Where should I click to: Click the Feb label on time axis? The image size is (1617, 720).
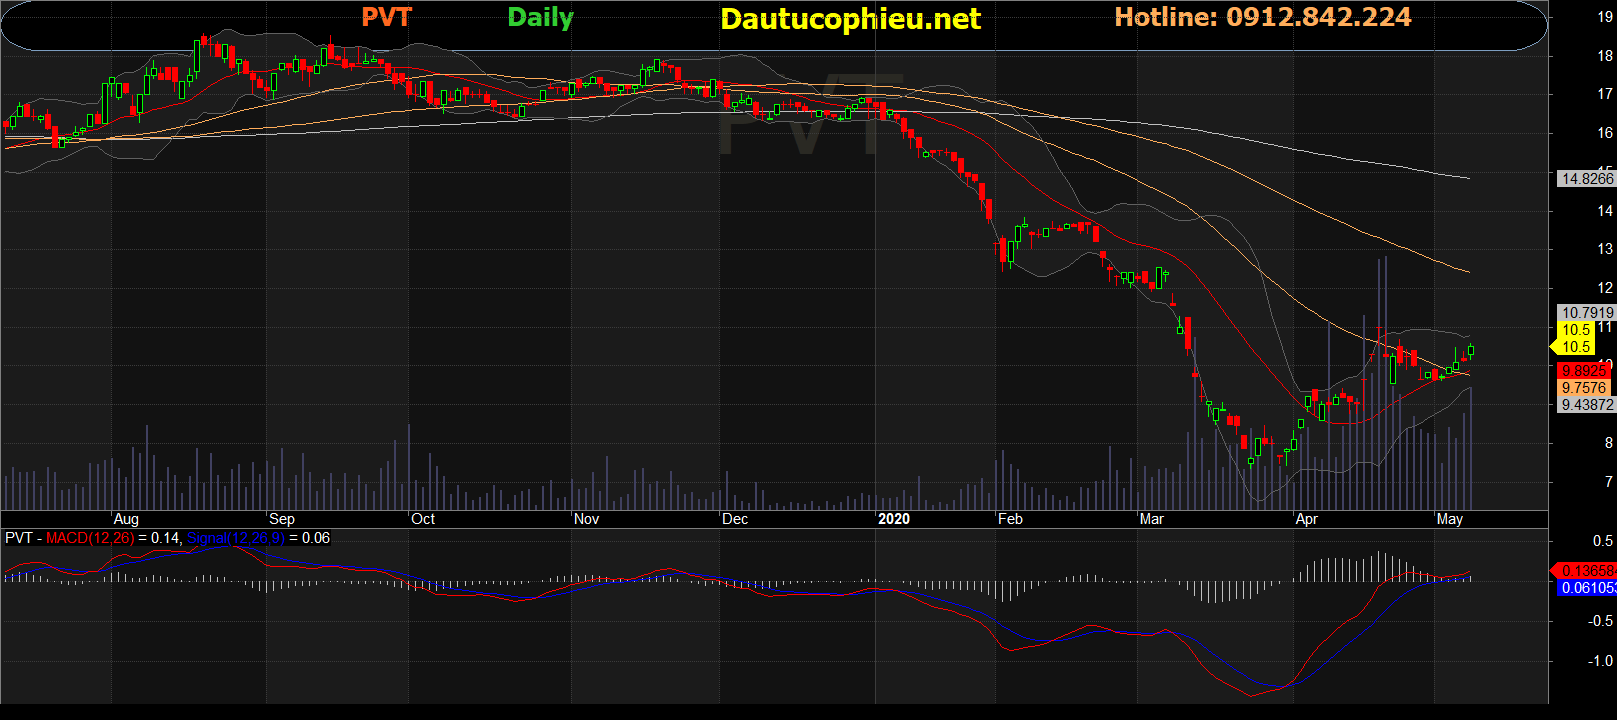coord(1011,519)
